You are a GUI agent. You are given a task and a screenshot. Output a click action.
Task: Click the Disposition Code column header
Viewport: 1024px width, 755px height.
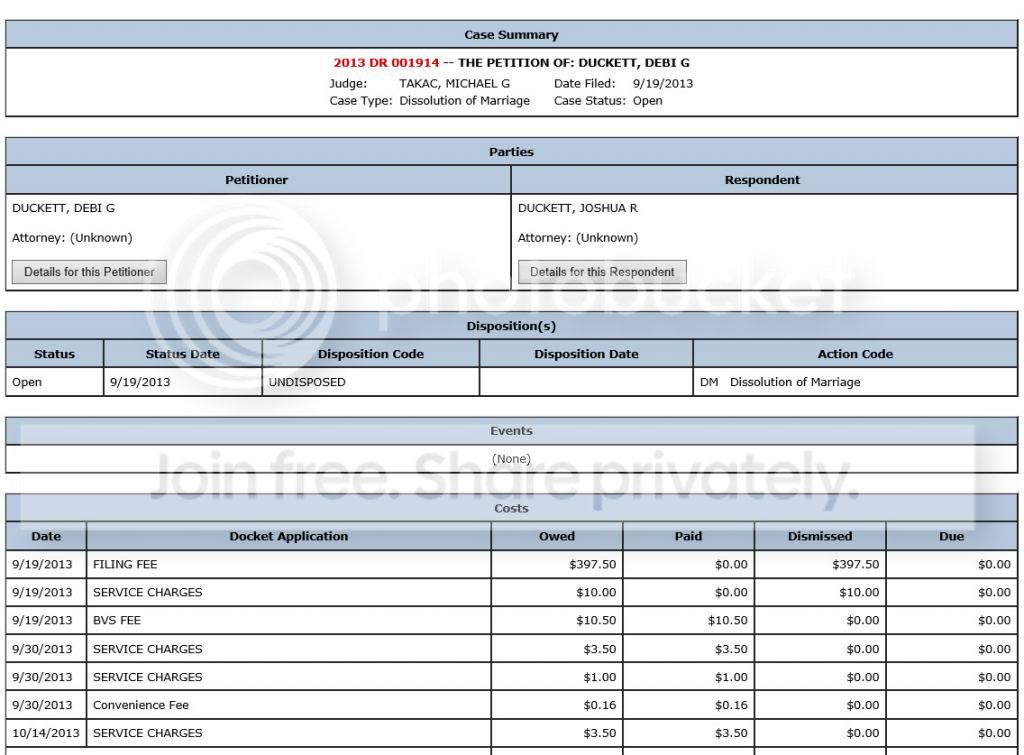click(x=370, y=354)
